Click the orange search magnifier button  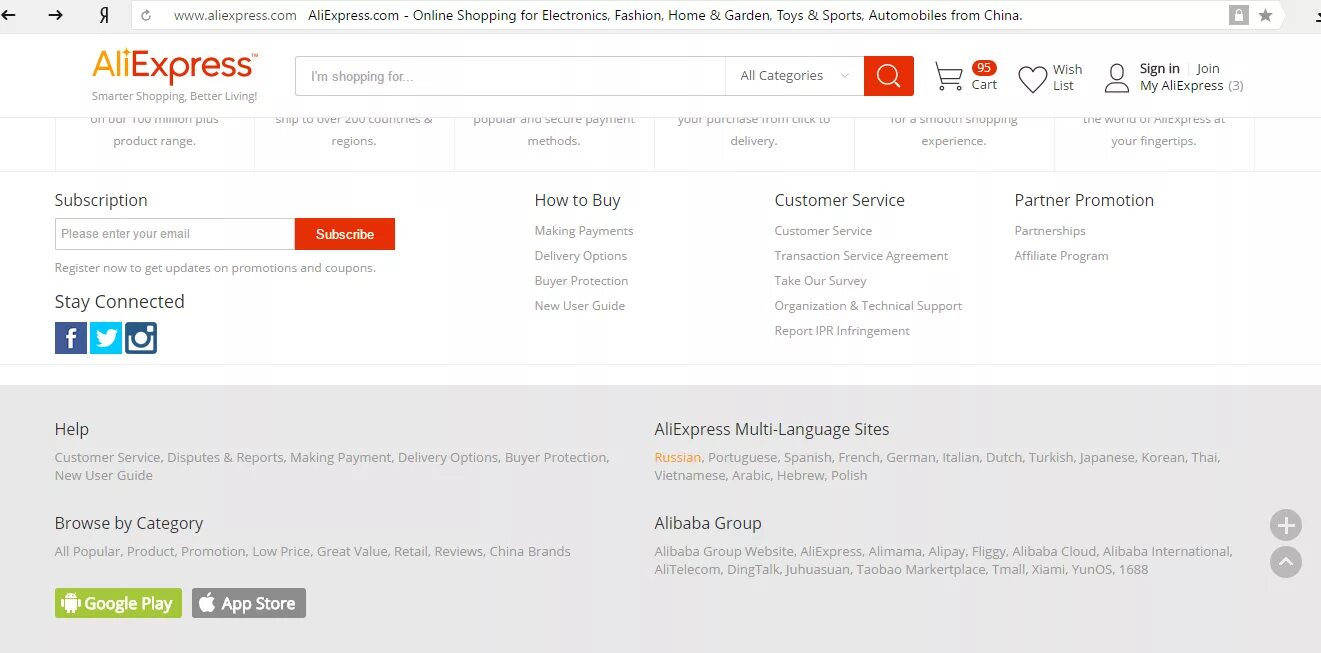coord(888,76)
